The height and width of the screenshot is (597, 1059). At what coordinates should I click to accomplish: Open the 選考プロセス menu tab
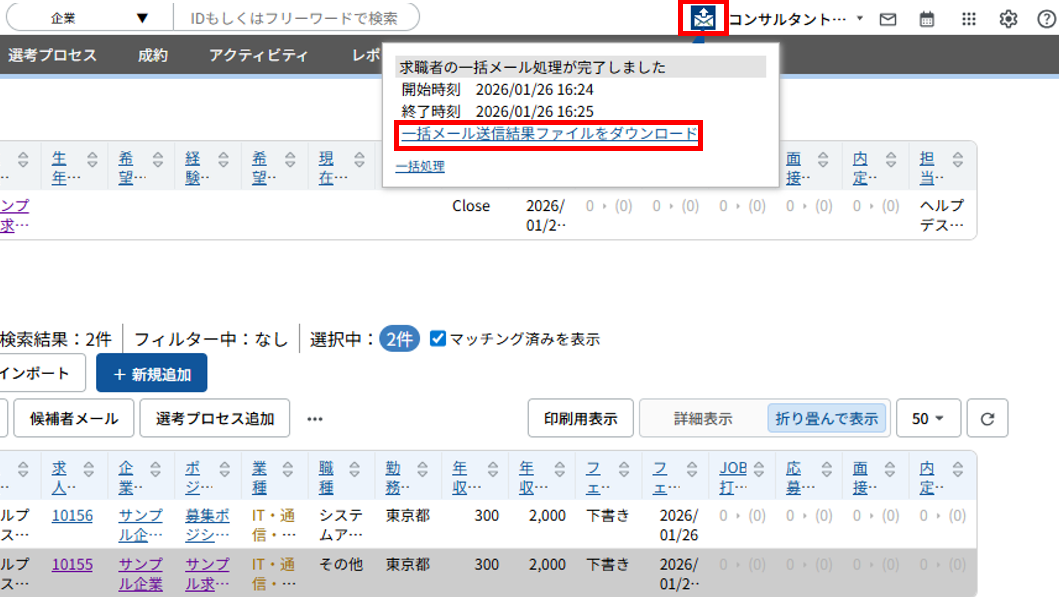click(52, 55)
